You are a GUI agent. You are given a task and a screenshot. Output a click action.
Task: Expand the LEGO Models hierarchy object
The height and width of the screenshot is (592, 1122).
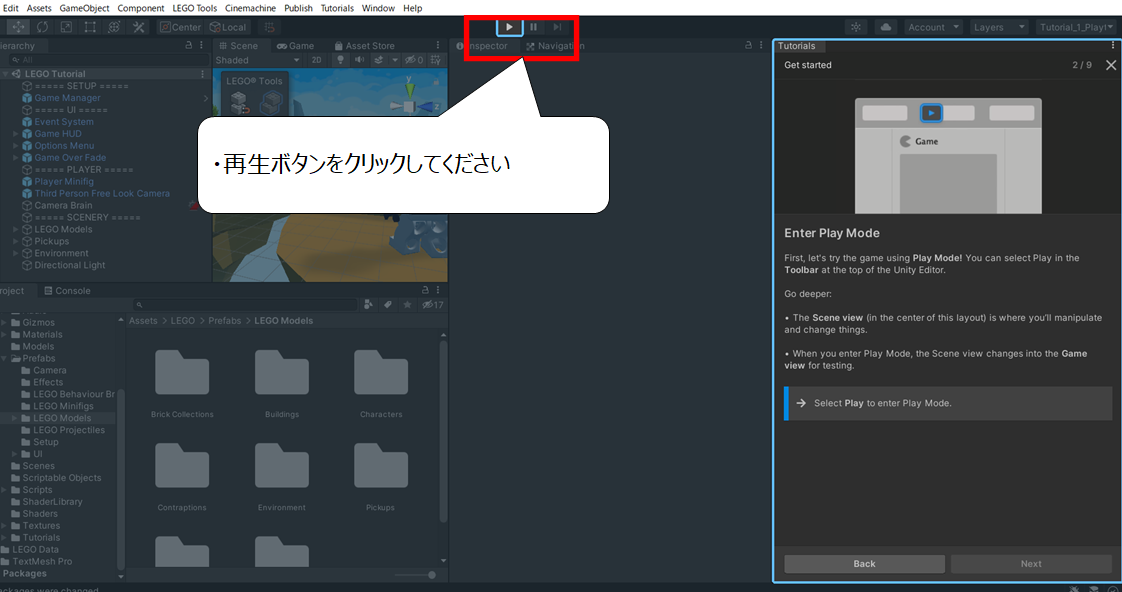16,230
